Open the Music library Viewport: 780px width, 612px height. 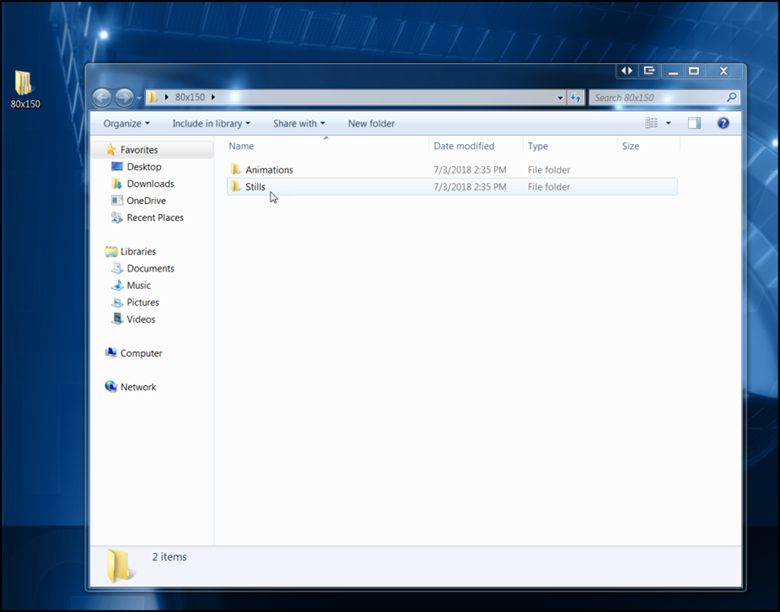pos(138,285)
